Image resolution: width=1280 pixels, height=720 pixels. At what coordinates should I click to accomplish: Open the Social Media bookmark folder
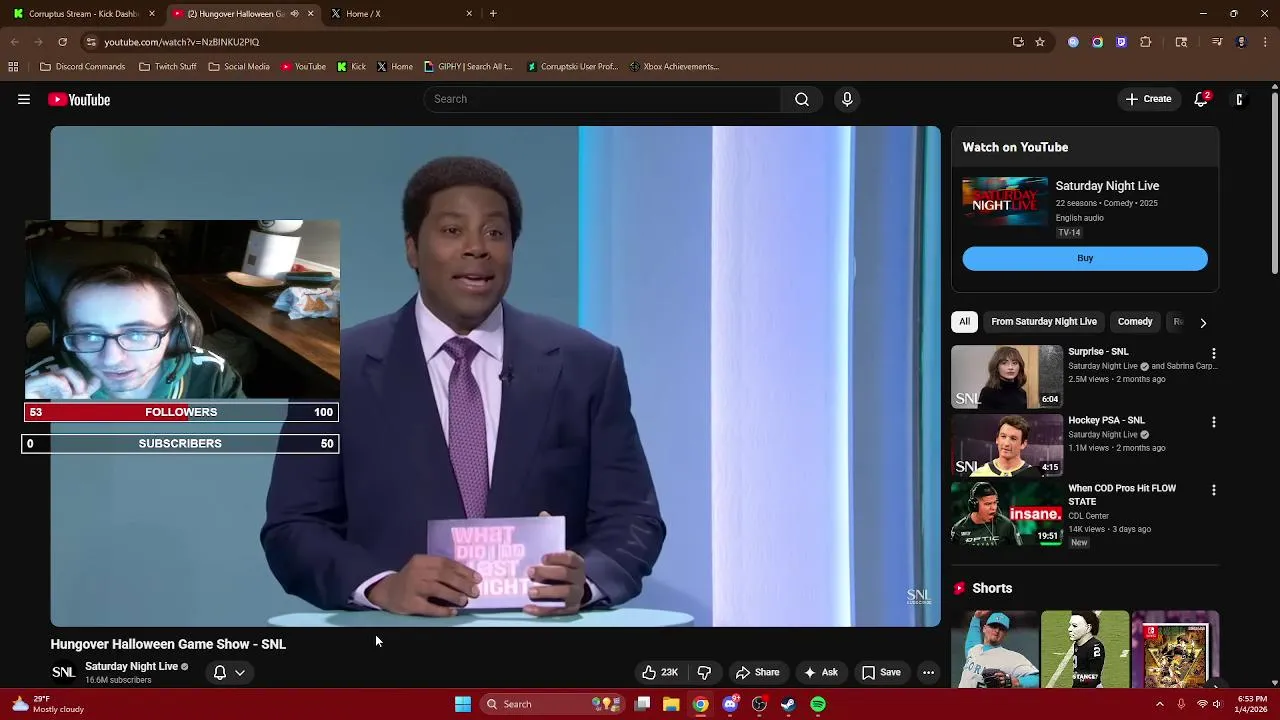click(x=239, y=67)
